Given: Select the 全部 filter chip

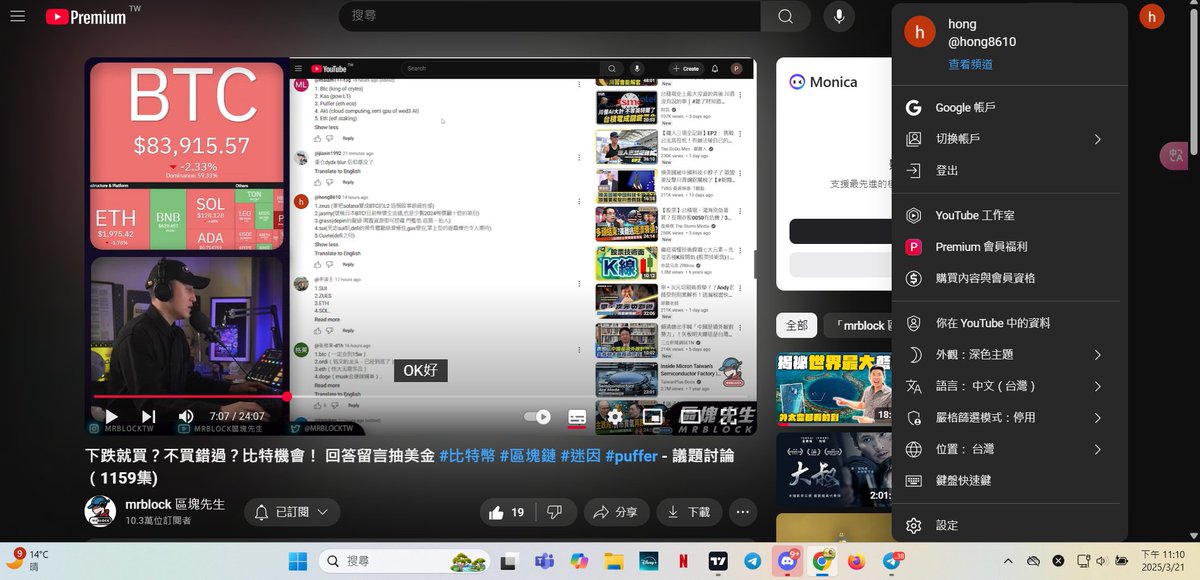Looking at the screenshot, I should (x=796, y=325).
